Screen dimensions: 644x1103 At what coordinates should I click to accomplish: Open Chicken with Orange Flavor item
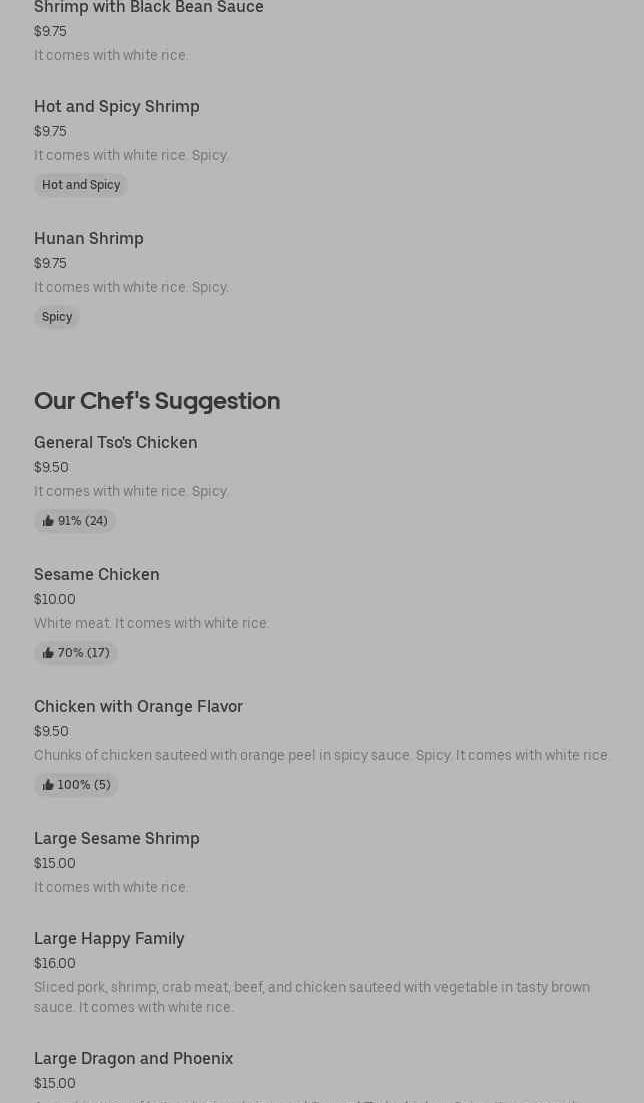pyautogui.click(x=138, y=706)
